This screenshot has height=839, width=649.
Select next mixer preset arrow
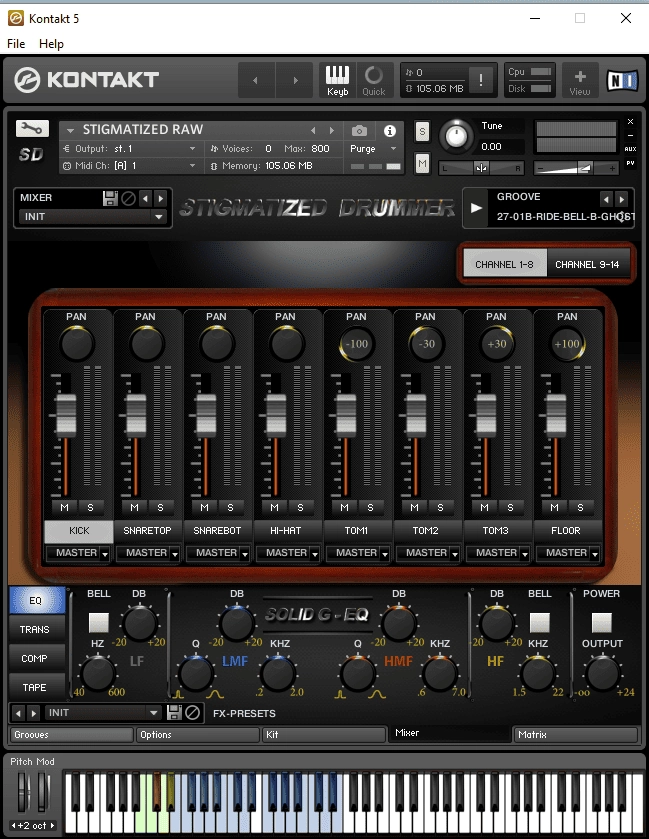click(x=161, y=199)
